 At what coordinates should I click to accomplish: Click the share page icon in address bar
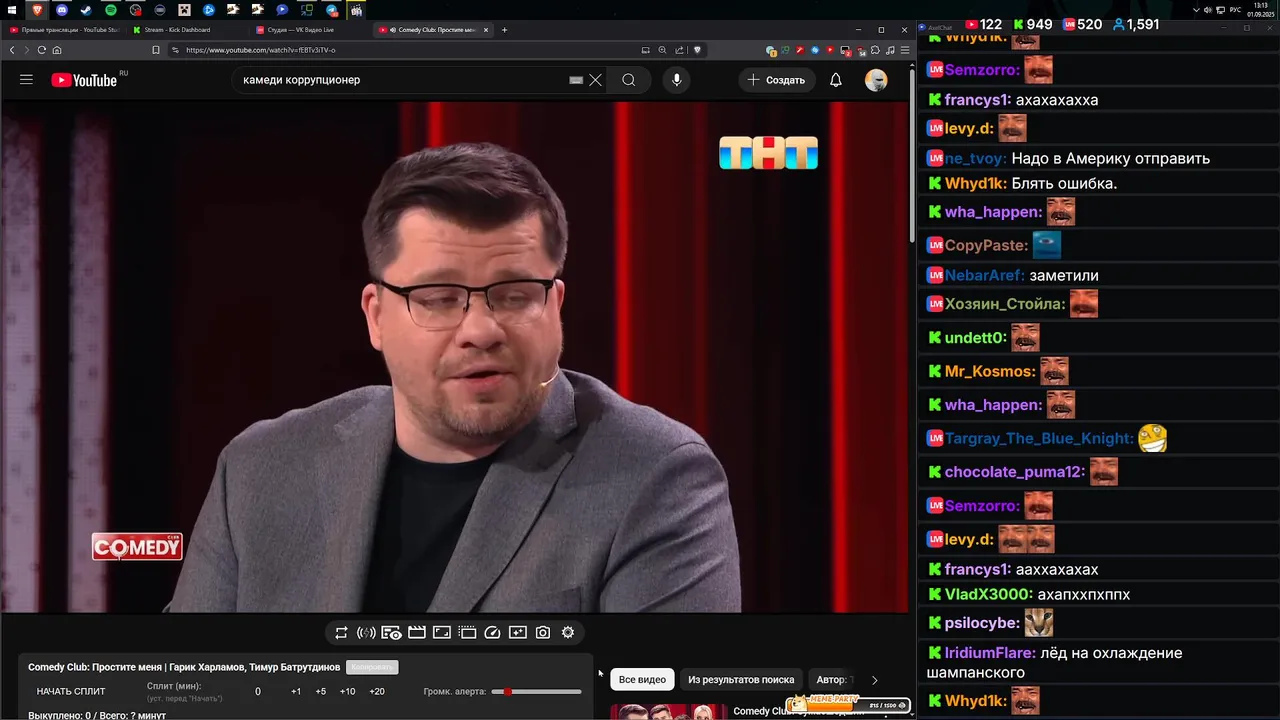pos(680,50)
